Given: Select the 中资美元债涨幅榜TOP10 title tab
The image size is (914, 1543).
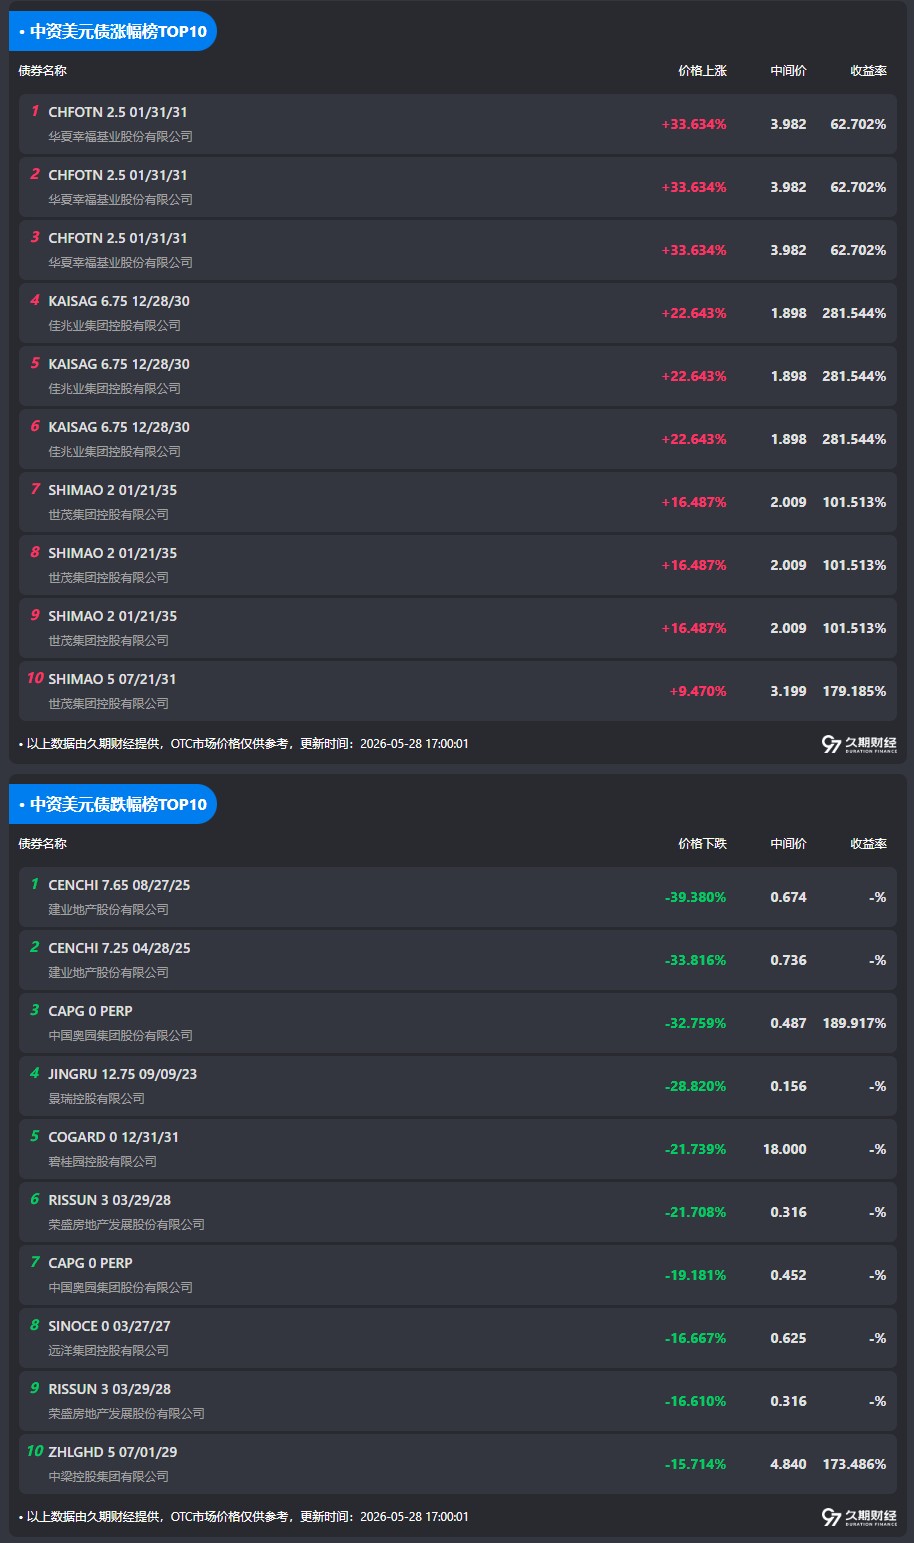Looking at the screenshot, I should tap(113, 31).
